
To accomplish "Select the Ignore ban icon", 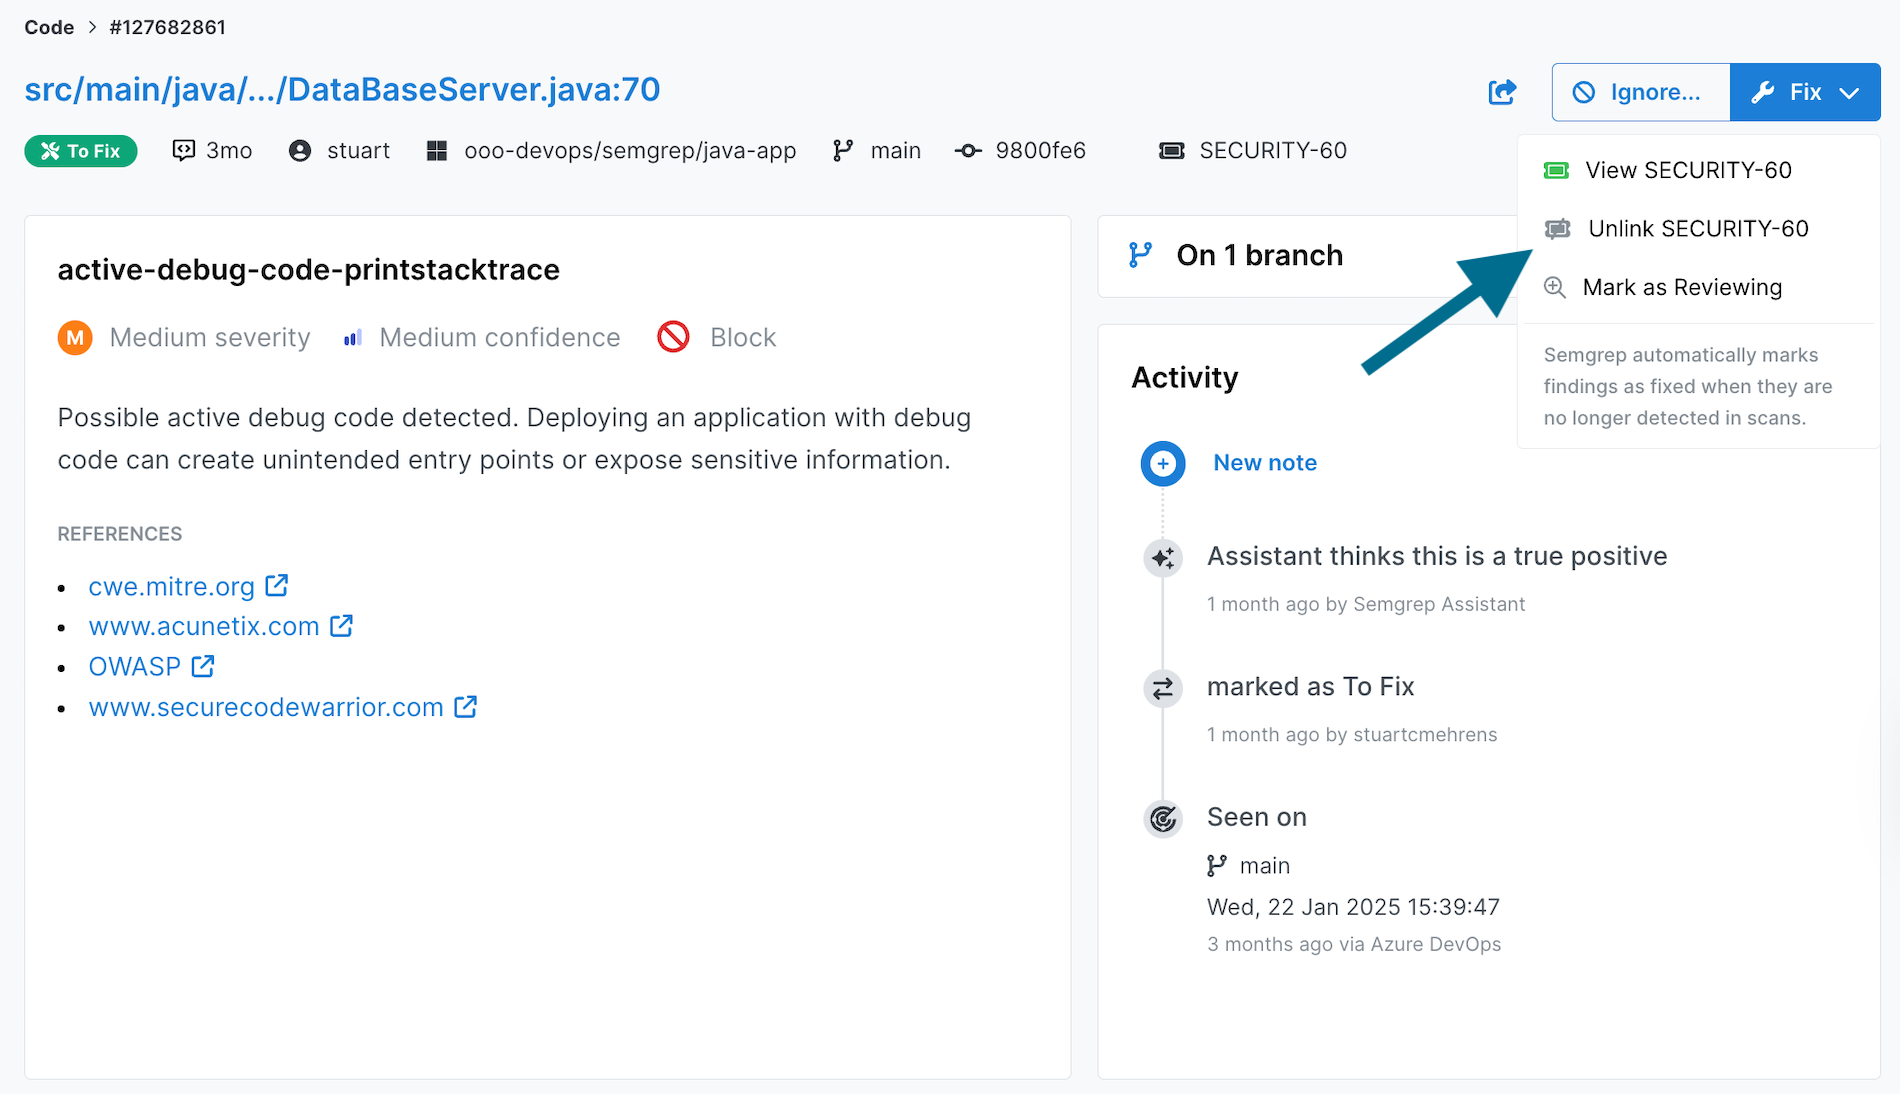I will tap(1585, 91).
